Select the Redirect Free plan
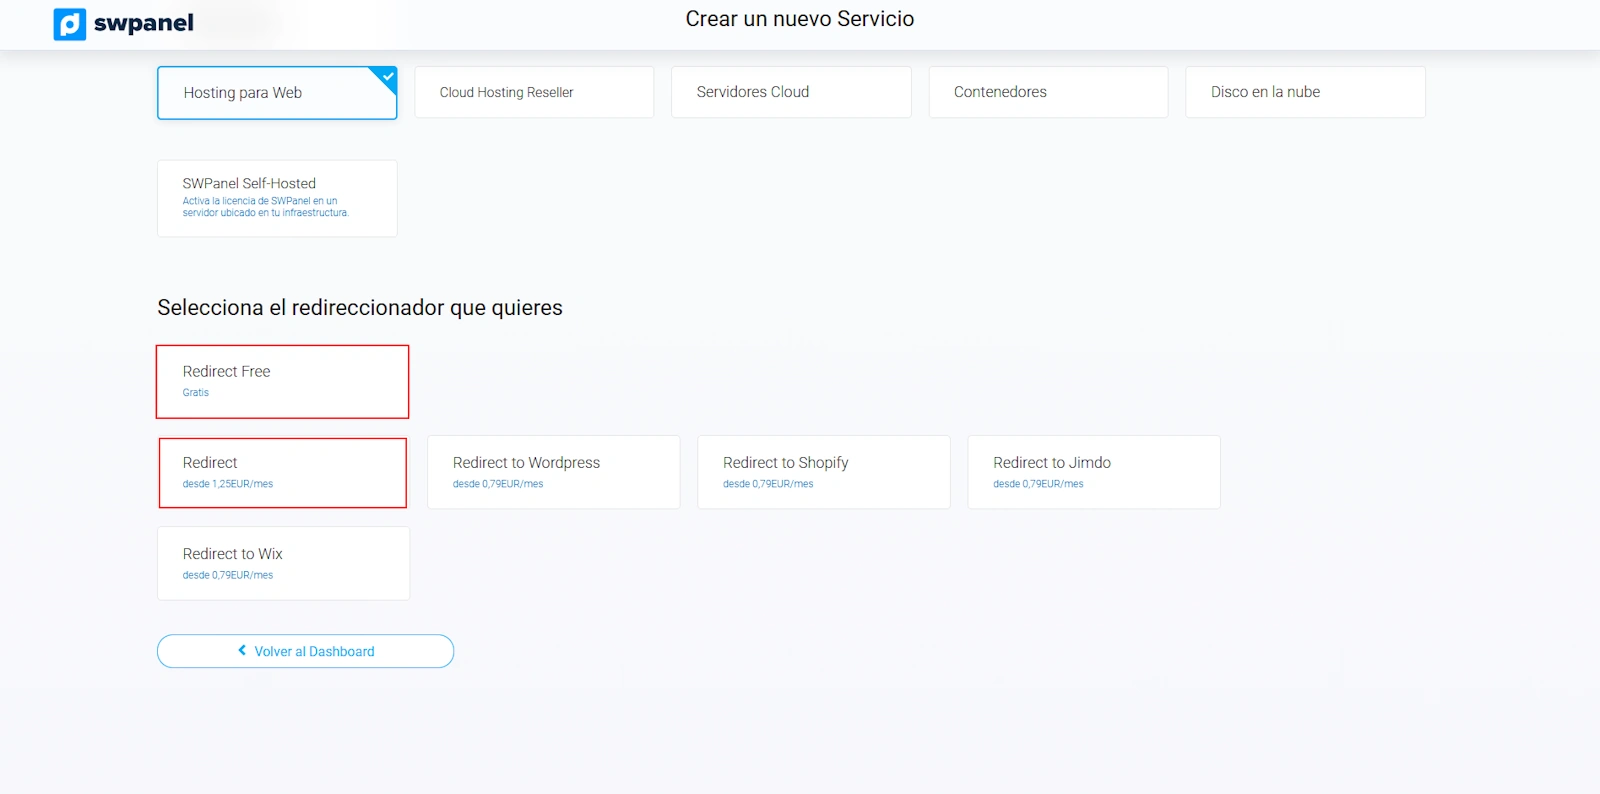 pos(282,381)
